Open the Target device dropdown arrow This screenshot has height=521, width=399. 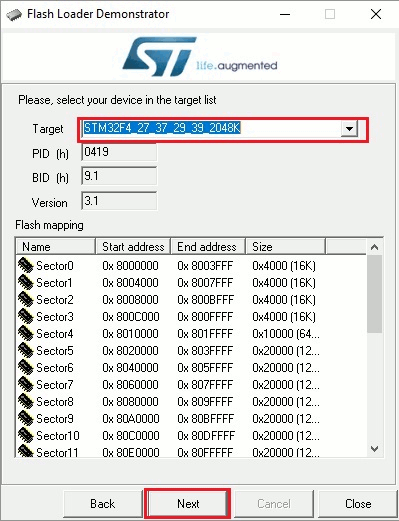click(349, 128)
